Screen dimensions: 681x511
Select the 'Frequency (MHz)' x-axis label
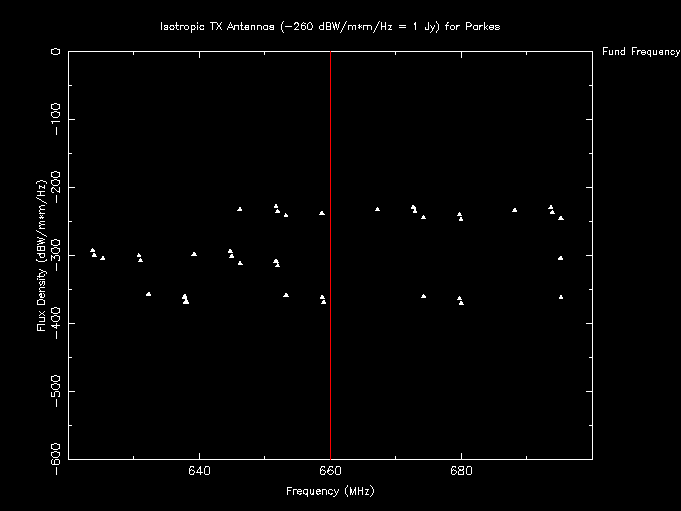coord(330,491)
